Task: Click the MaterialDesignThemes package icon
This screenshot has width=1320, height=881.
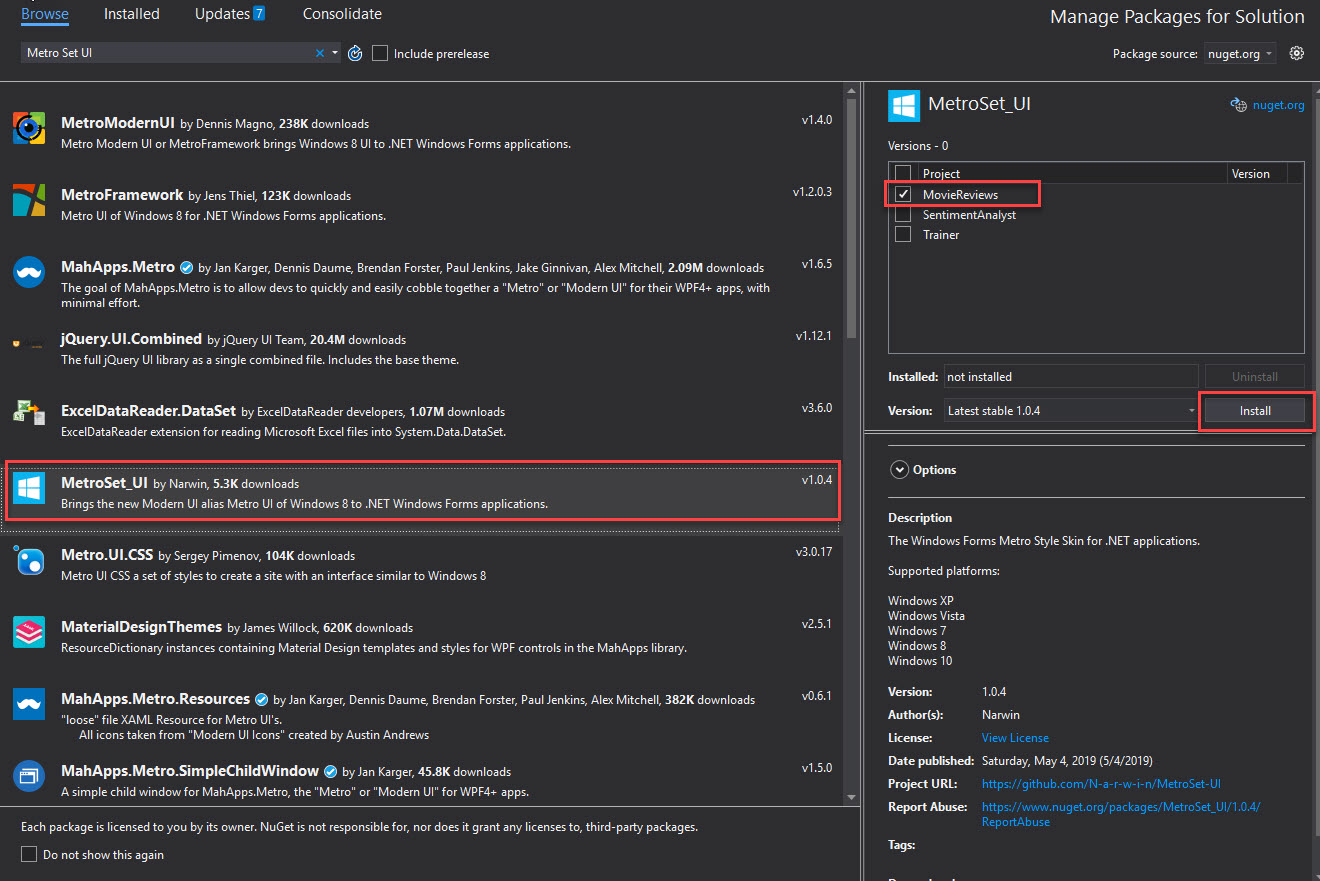Action: 29,632
